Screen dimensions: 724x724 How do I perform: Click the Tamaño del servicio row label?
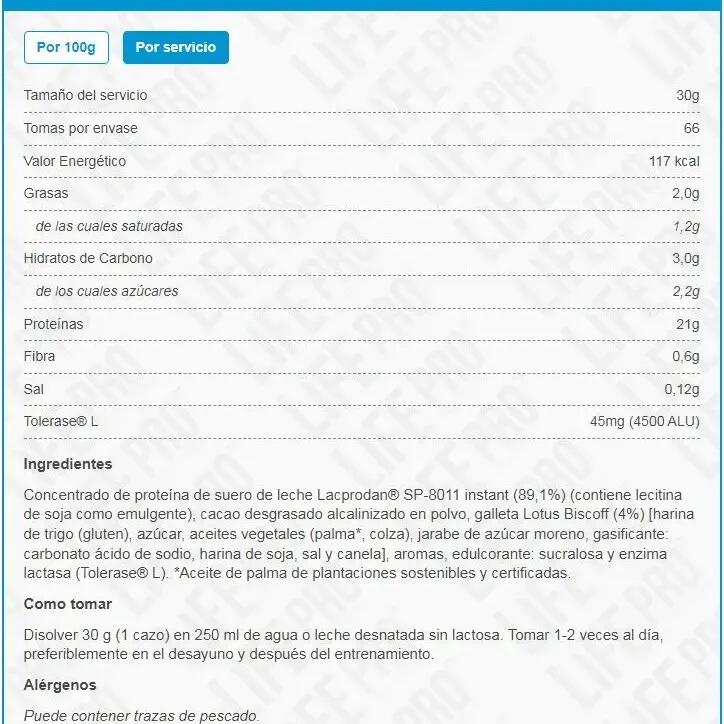85,95
